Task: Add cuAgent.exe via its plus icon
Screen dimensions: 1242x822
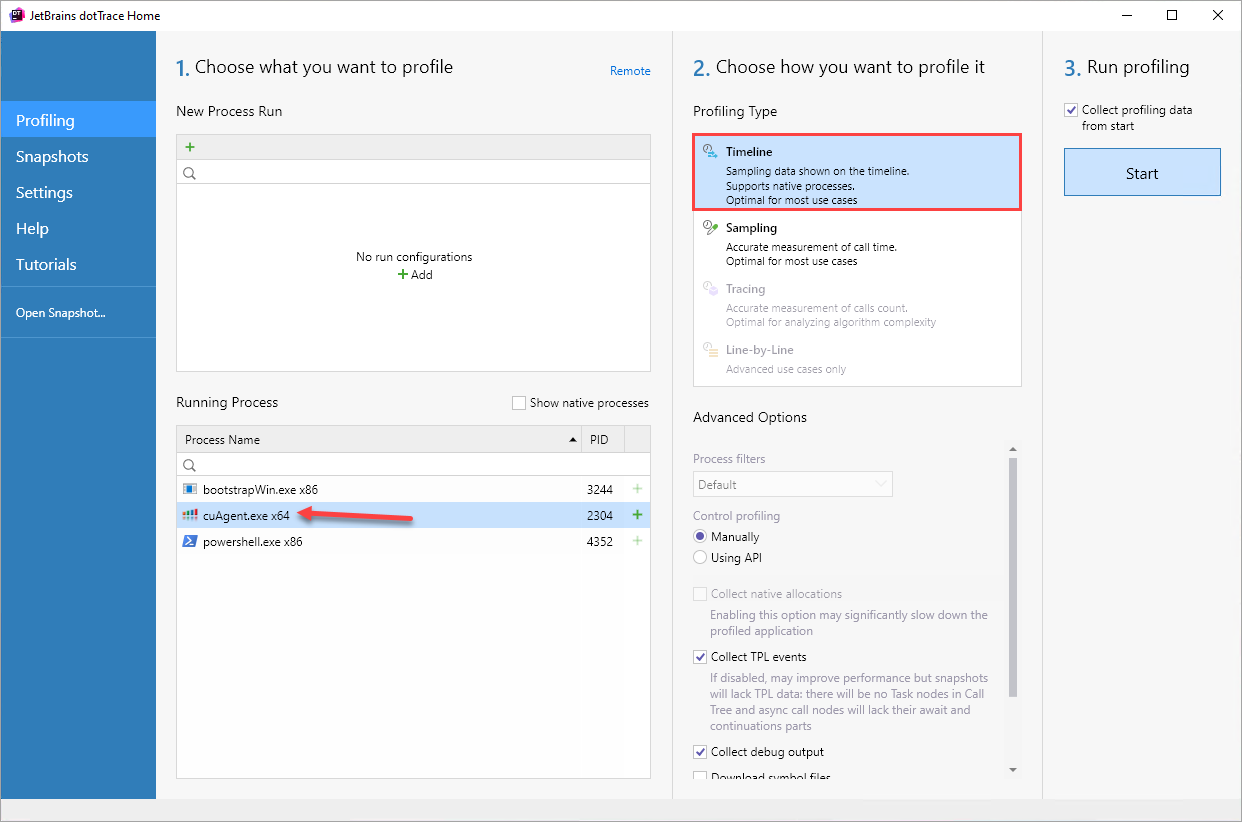Action: pos(637,515)
